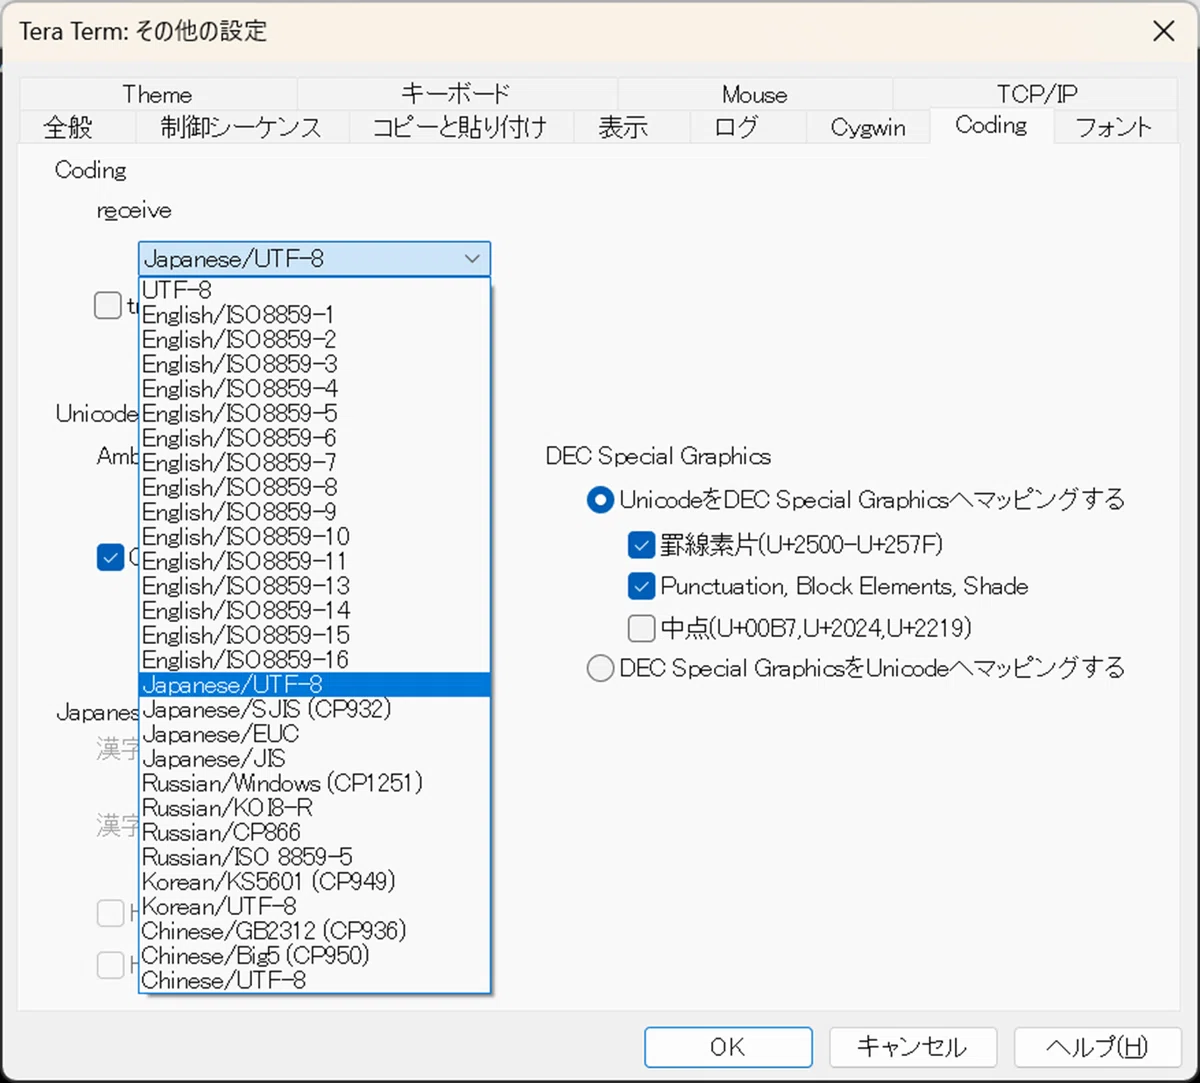This screenshot has height=1083, width=1200.
Task: Select English/ISO8859-1 encoding
Action: click(x=314, y=315)
